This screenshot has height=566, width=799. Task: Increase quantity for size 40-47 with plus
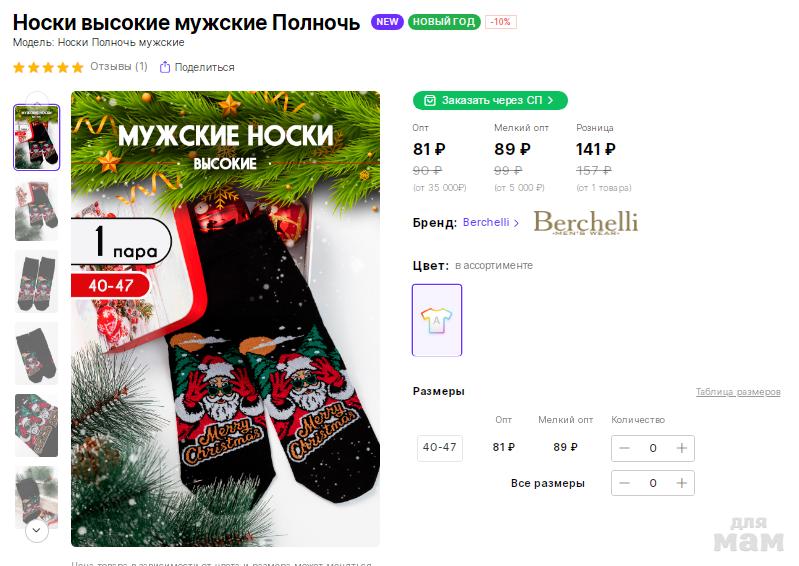click(x=682, y=448)
